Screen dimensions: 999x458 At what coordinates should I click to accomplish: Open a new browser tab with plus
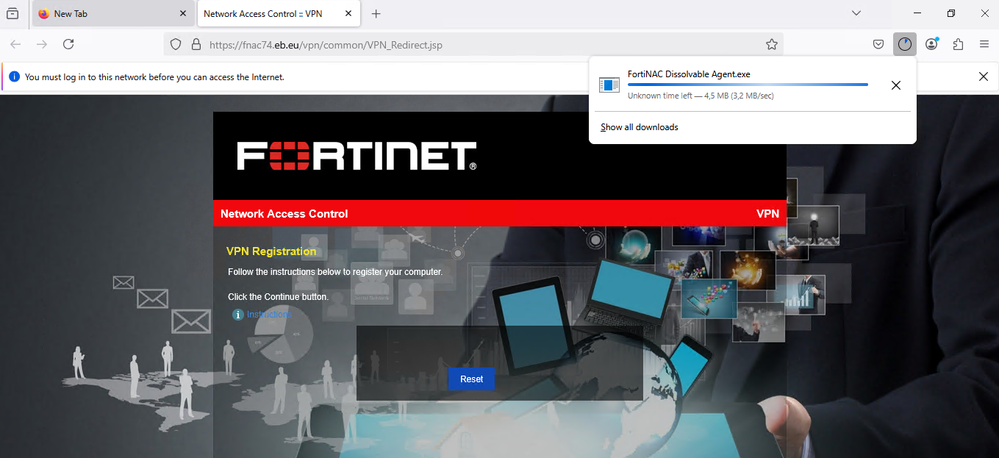pos(376,13)
